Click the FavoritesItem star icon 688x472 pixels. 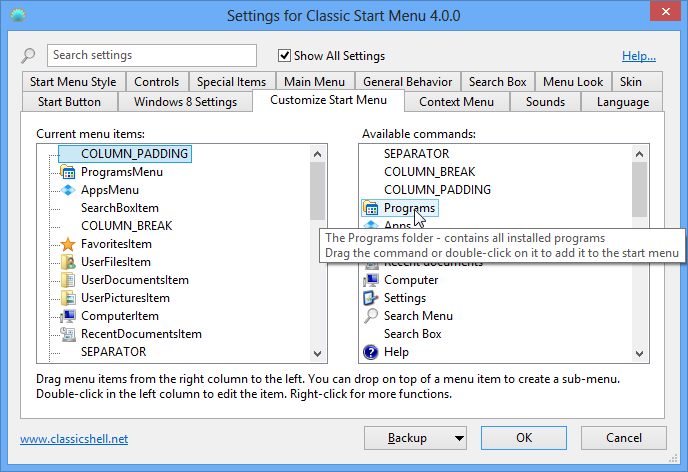pos(68,244)
